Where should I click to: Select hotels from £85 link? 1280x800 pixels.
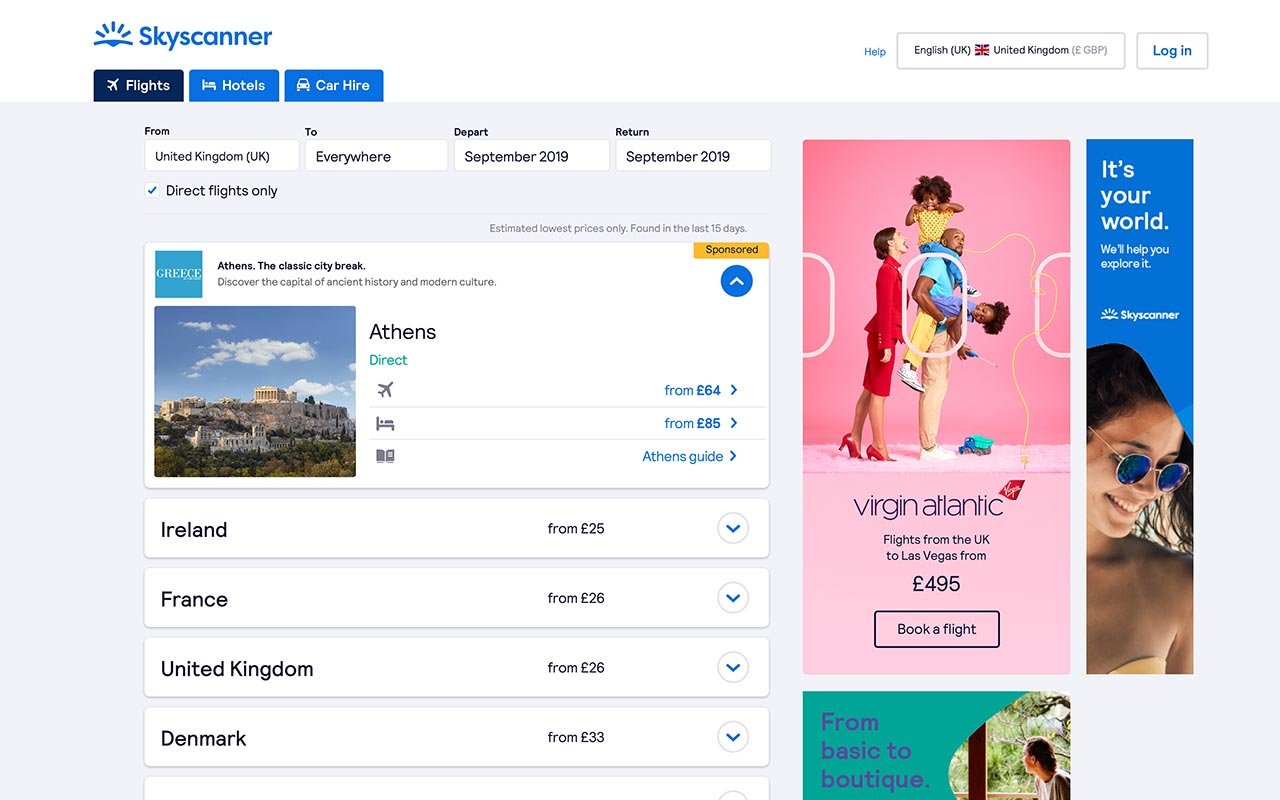point(701,423)
